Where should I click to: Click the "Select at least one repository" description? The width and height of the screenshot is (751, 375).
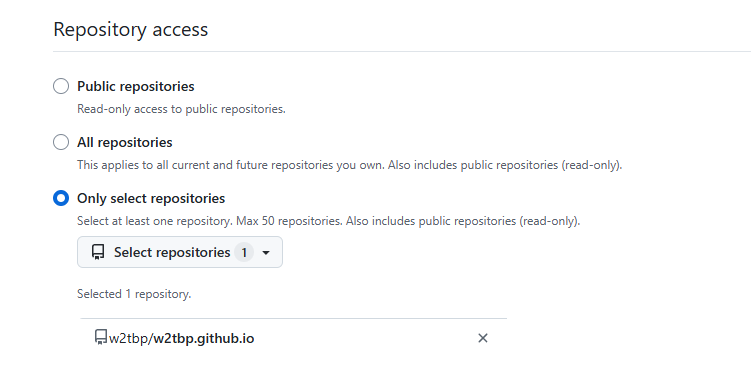pos(329,221)
